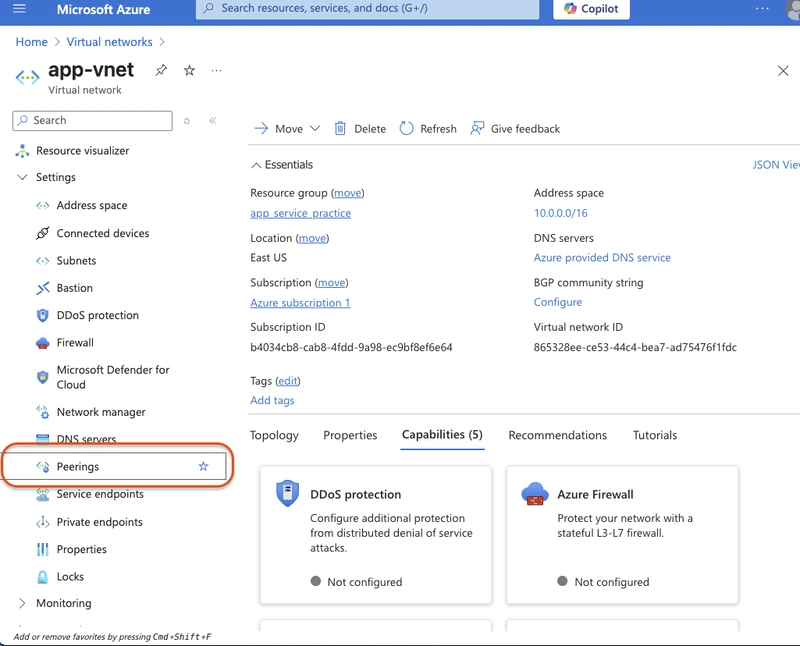This screenshot has width=800, height=646.
Task: Open the top bar more options ellipsis
Action: [762, 9]
